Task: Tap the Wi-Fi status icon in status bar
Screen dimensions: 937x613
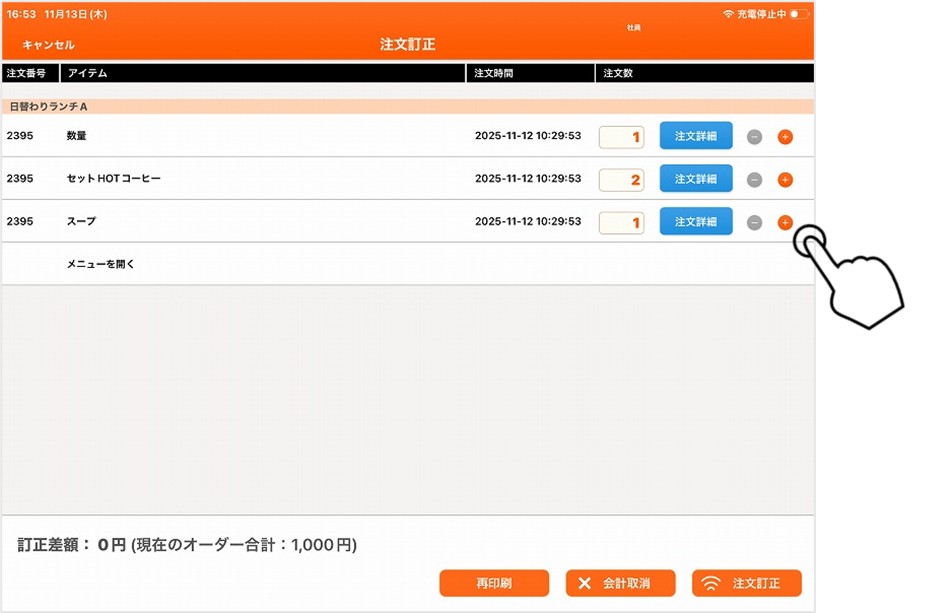Action: coord(728,15)
